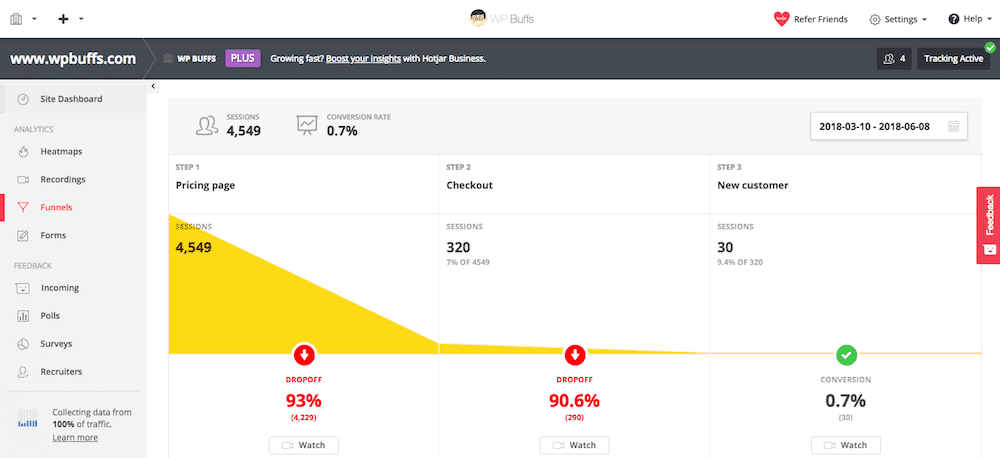Open the Forms pencil icon

23,235
